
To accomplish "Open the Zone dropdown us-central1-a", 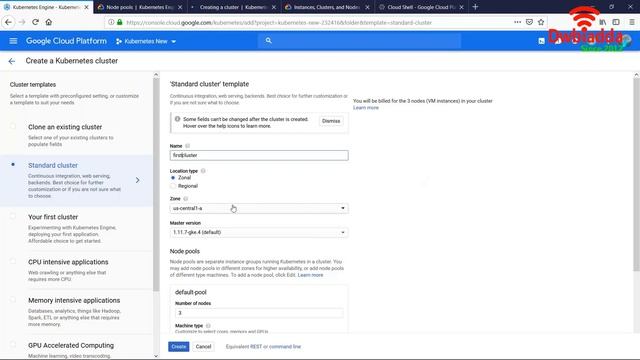I will pos(259,208).
